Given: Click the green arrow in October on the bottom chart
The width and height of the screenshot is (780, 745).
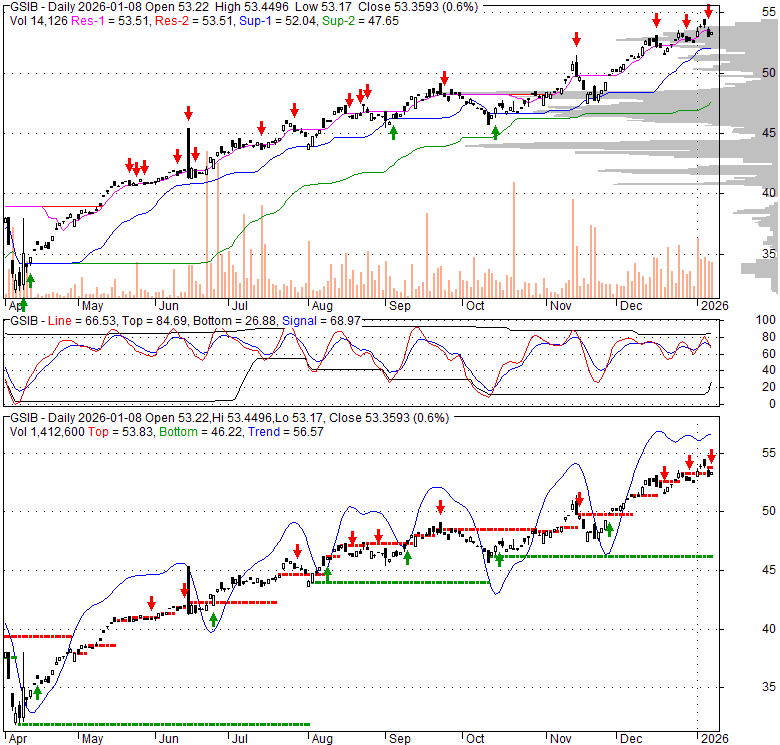Looking at the screenshot, I should [499, 559].
